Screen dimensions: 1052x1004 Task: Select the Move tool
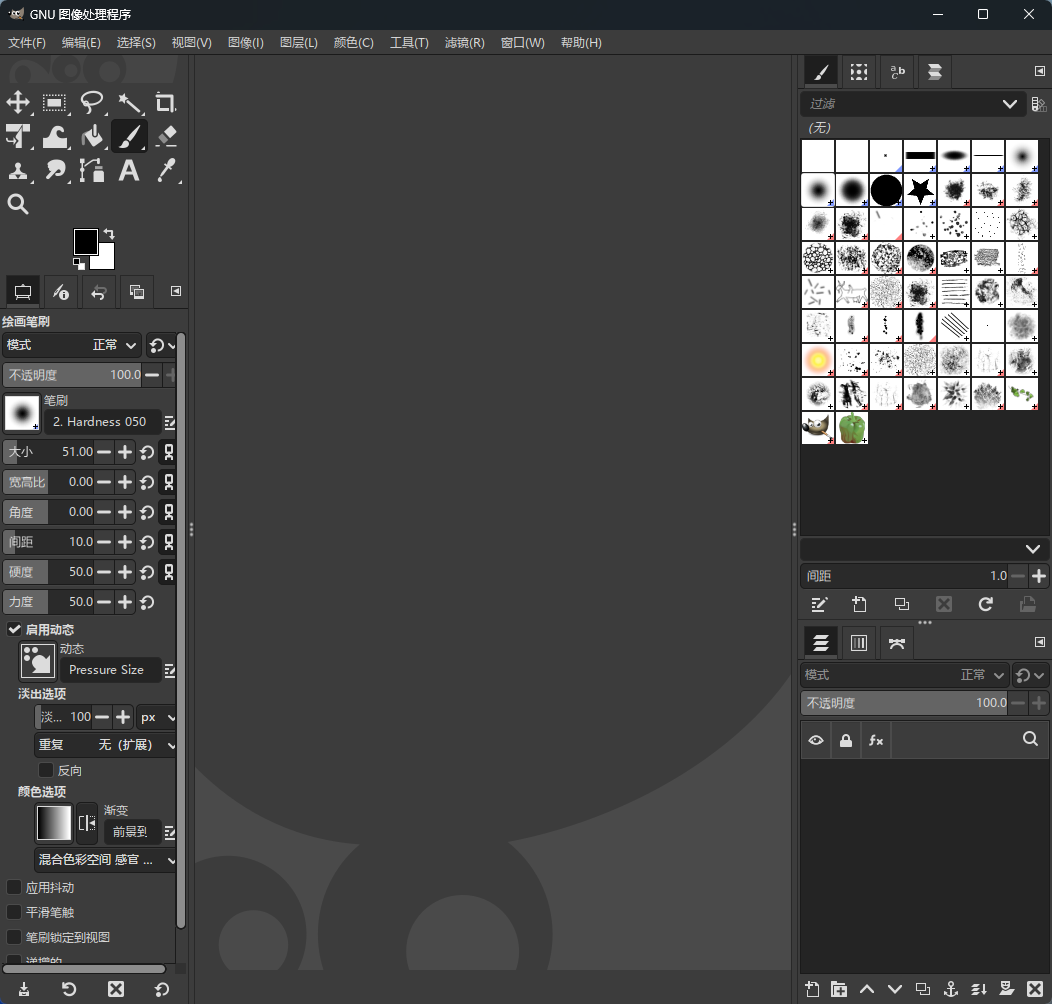click(x=18, y=103)
